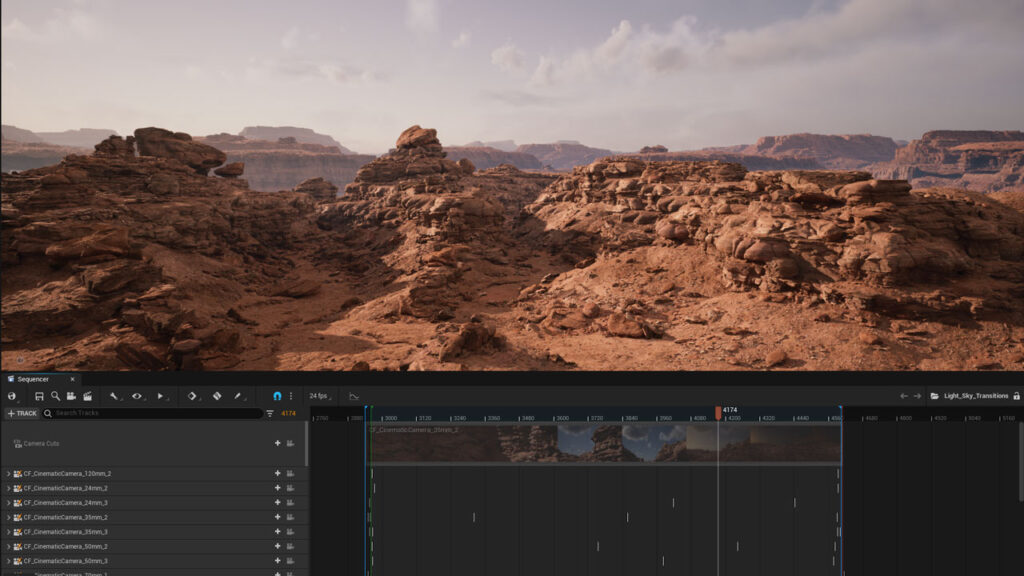Screen dimensions: 1024x576
Task: Click the + TRACK button
Action: click(x=22, y=413)
